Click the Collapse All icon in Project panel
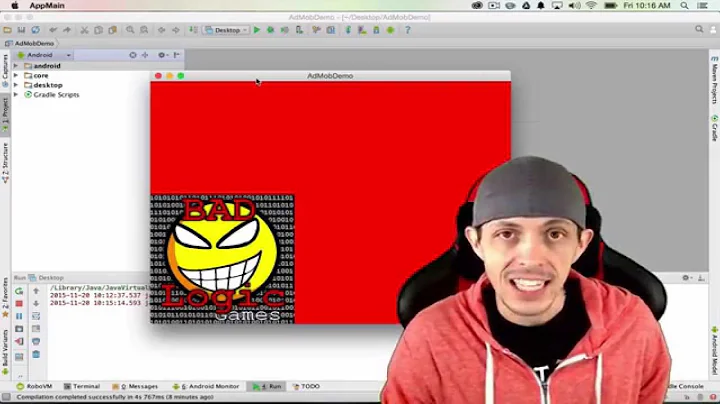720x404 pixels. coord(145,55)
